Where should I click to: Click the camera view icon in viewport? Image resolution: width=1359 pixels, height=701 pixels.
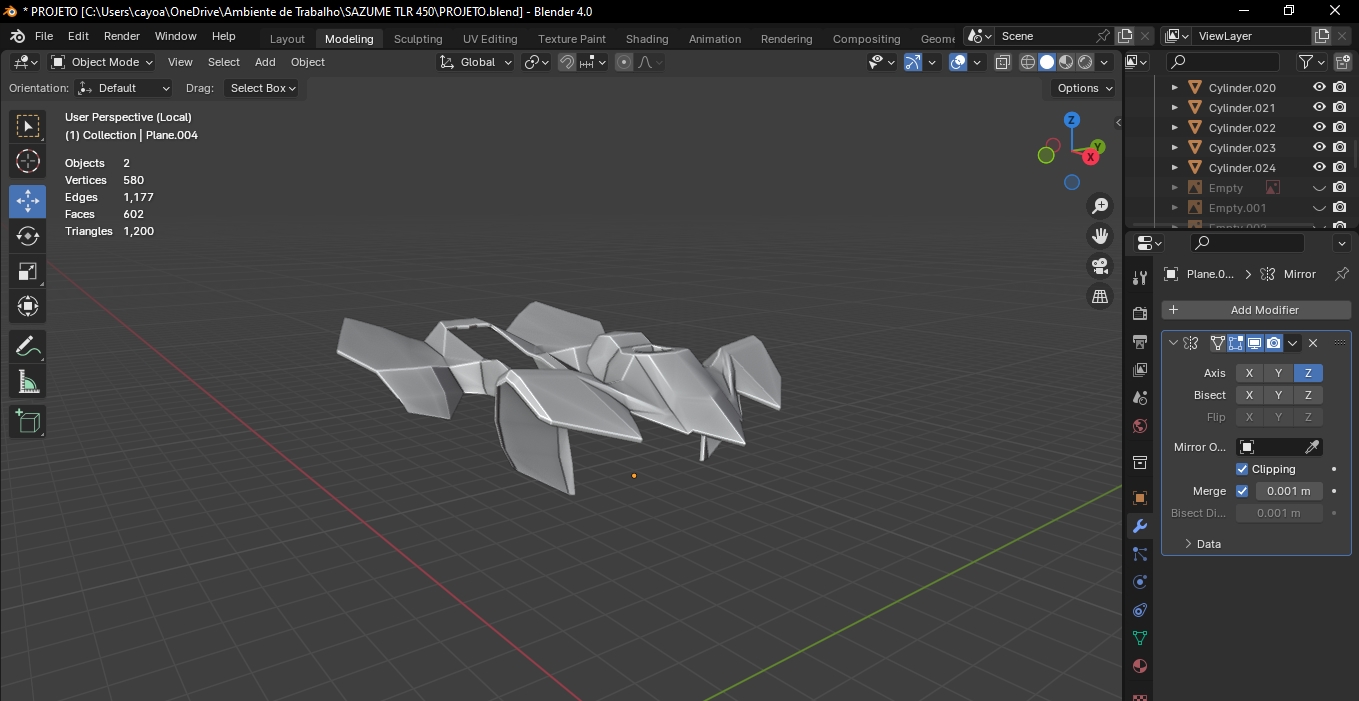click(x=1100, y=266)
